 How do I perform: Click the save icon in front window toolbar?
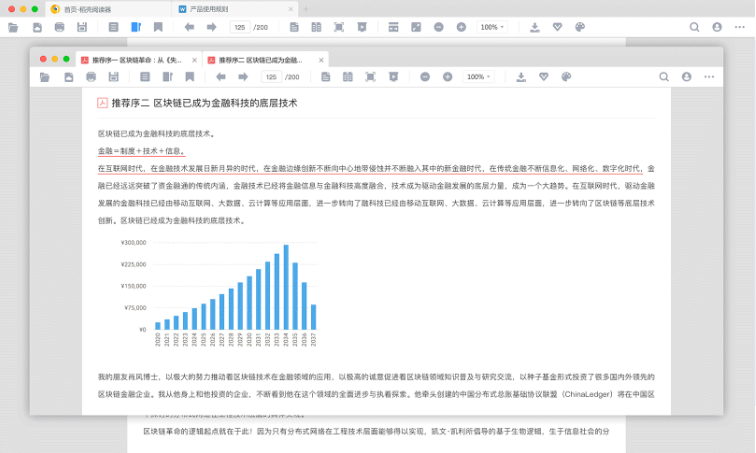pos(112,77)
